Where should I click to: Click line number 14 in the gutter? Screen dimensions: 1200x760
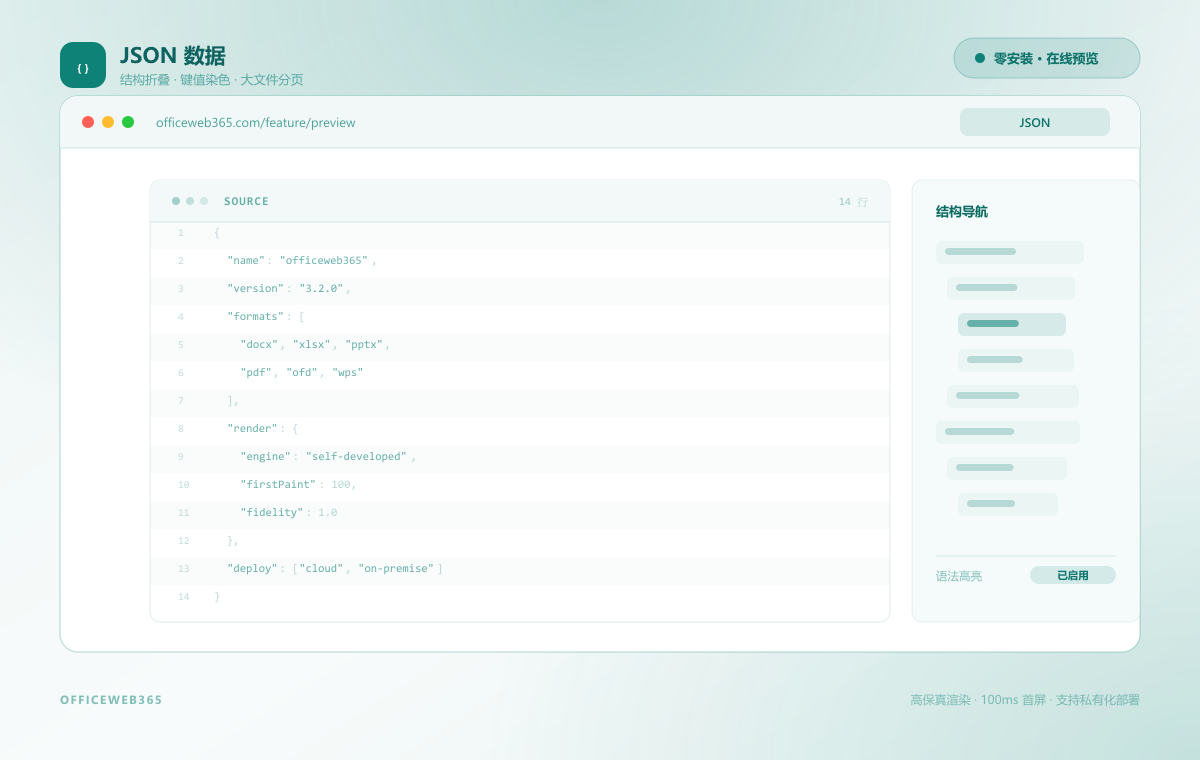coord(183,597)
